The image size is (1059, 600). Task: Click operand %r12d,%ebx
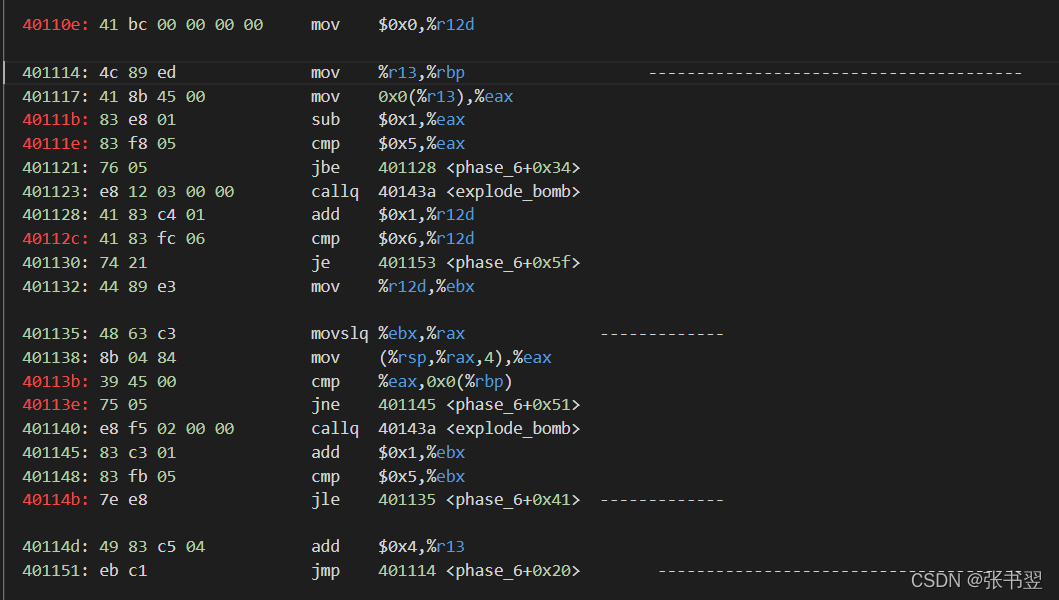click(426, 286)
